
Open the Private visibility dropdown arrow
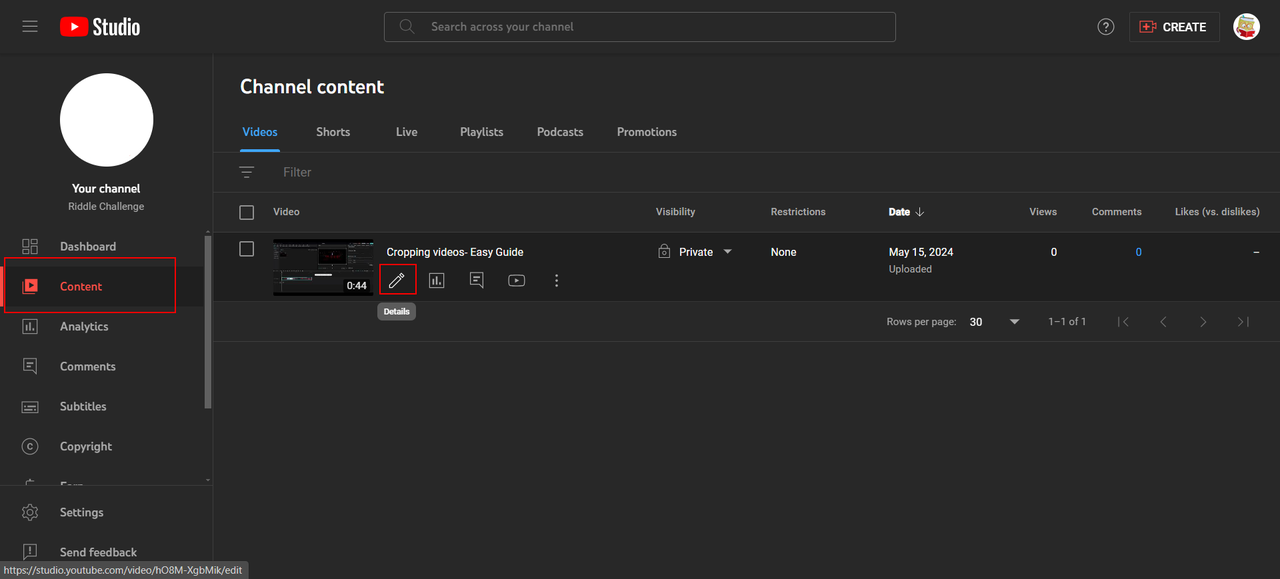click(728, 252)
